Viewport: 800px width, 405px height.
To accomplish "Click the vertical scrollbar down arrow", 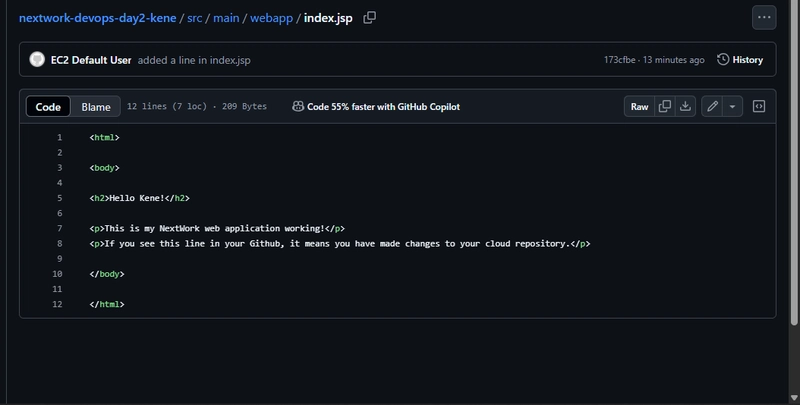I will 794,398.
